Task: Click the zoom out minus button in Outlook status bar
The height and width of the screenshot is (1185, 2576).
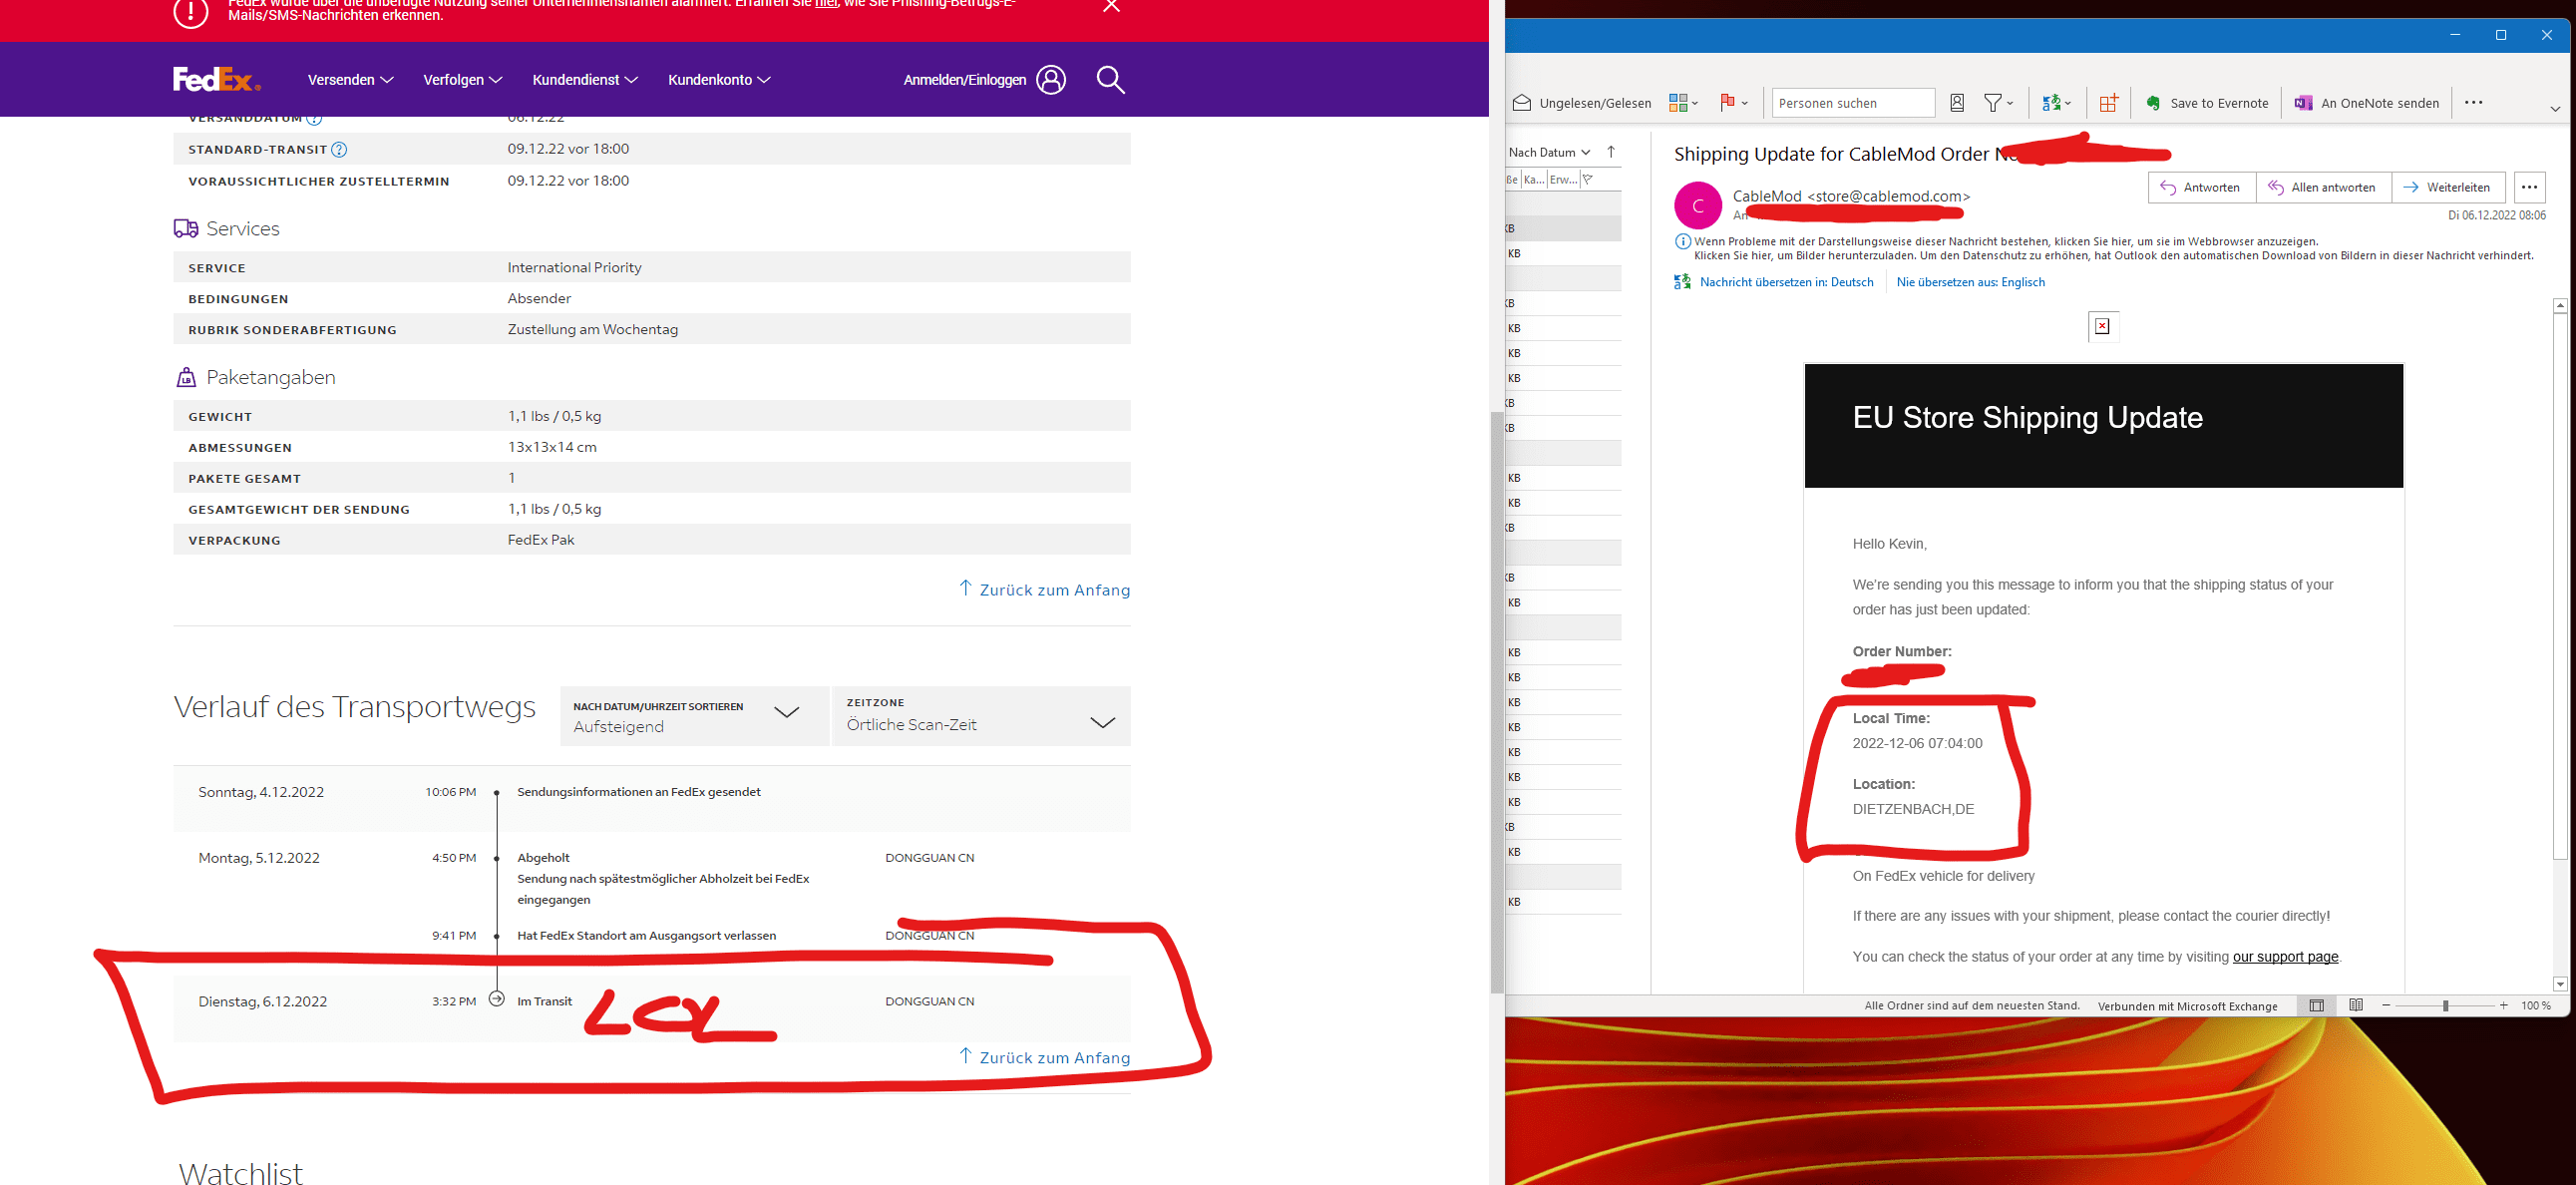Action: [2386, 1005]
